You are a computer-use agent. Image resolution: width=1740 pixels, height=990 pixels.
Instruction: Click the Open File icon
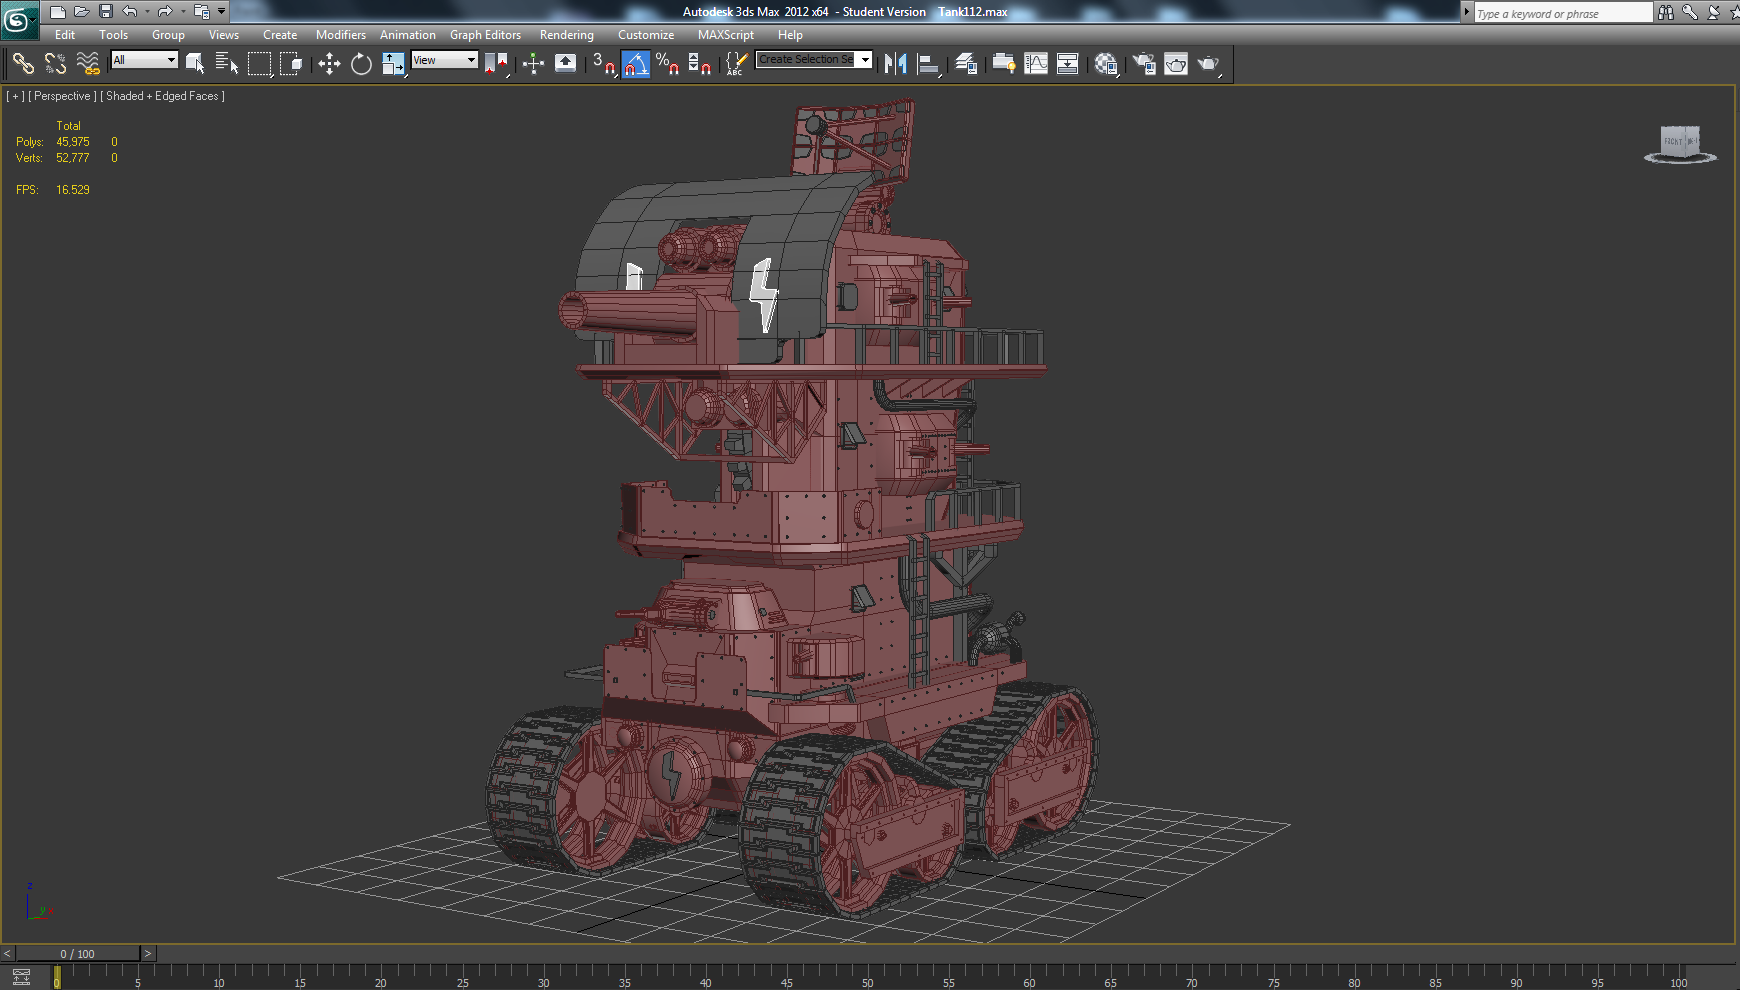click(x=82, y=12)
